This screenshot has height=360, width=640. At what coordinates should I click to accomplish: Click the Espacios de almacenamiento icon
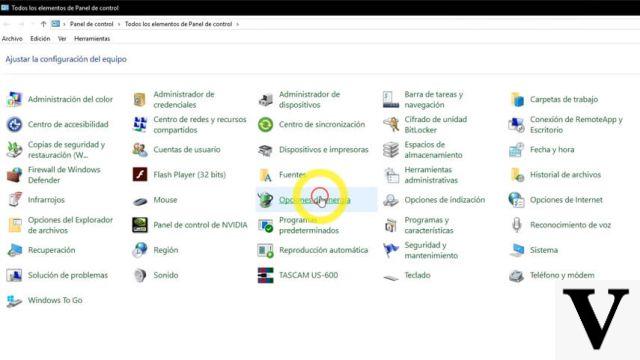click(x=391, y=150)
